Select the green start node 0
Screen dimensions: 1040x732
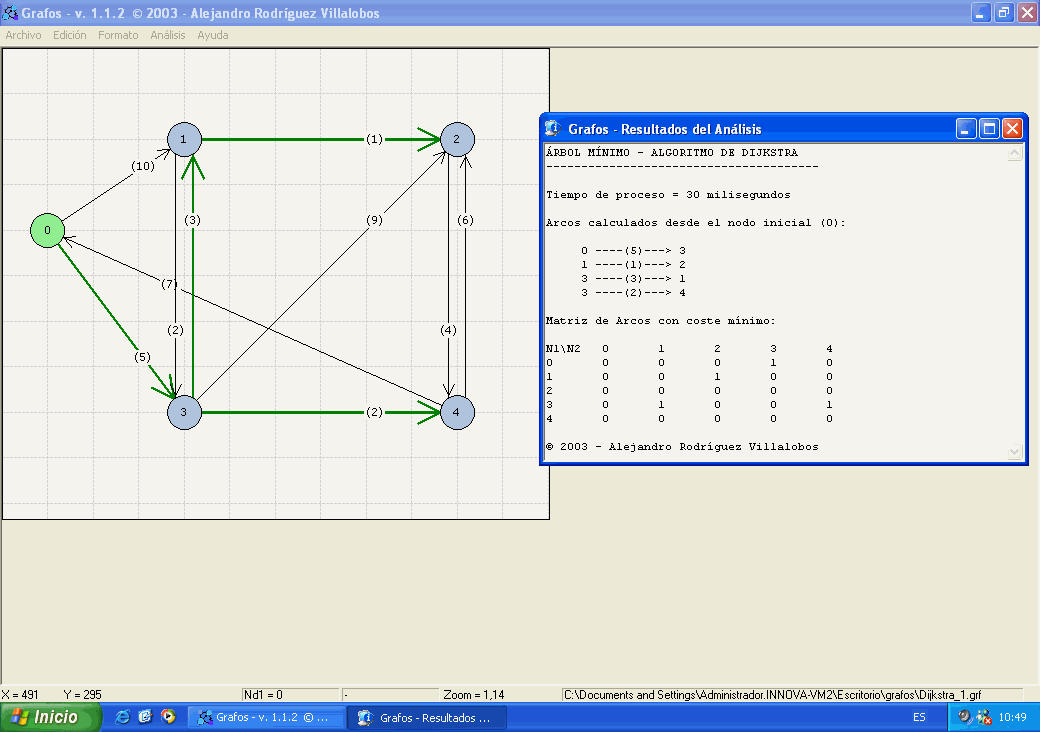pyautogui.click(x=47, y=231)
